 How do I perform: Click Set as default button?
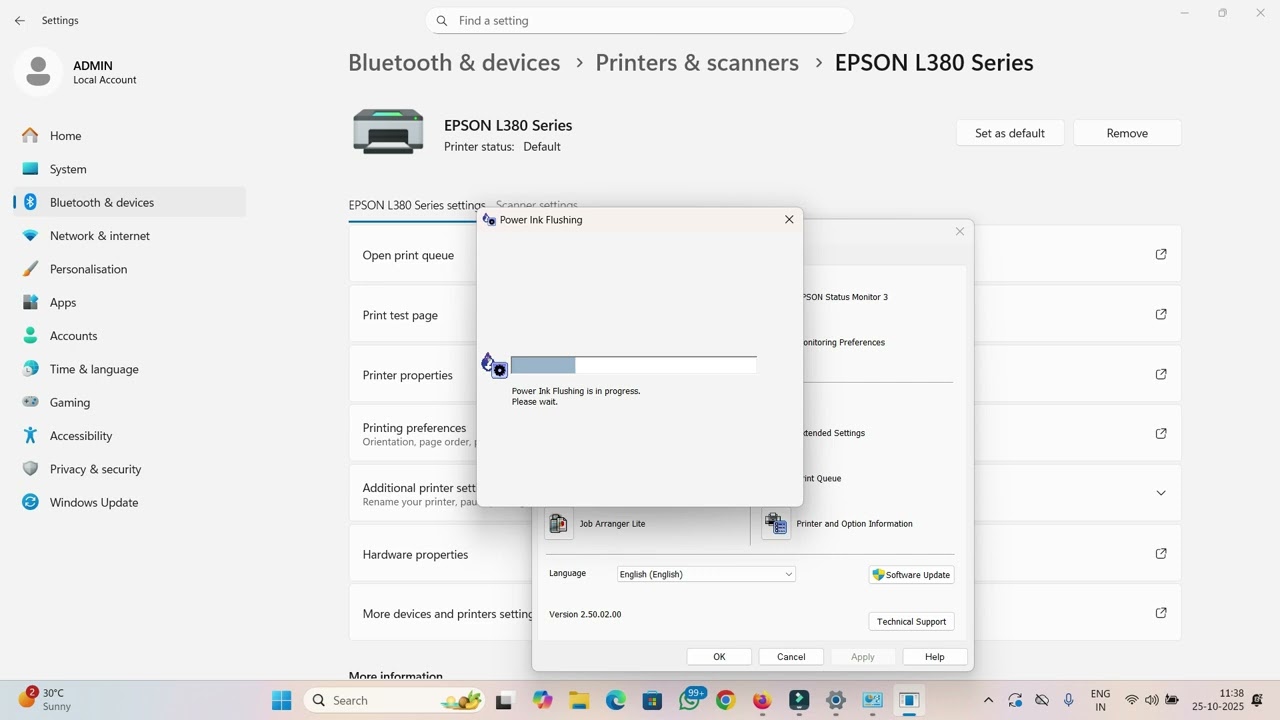1010,133
